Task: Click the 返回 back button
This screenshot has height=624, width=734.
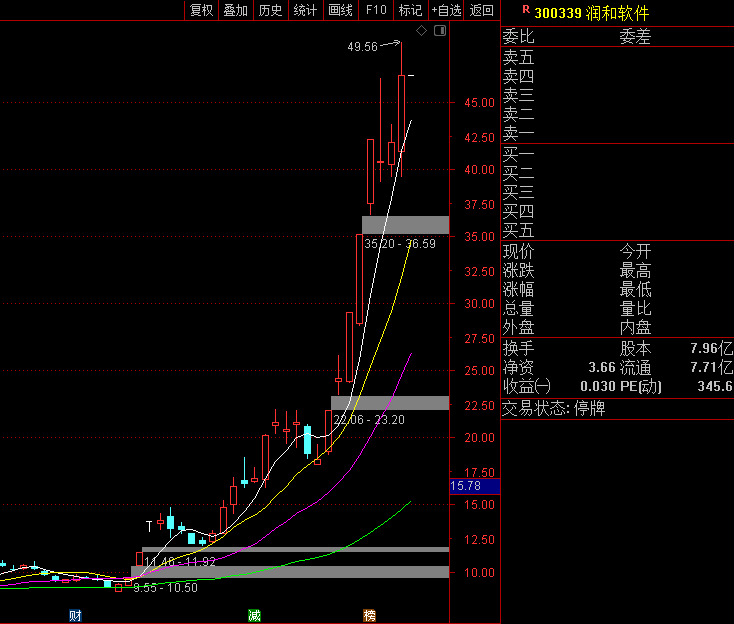Action: [482, 10]
